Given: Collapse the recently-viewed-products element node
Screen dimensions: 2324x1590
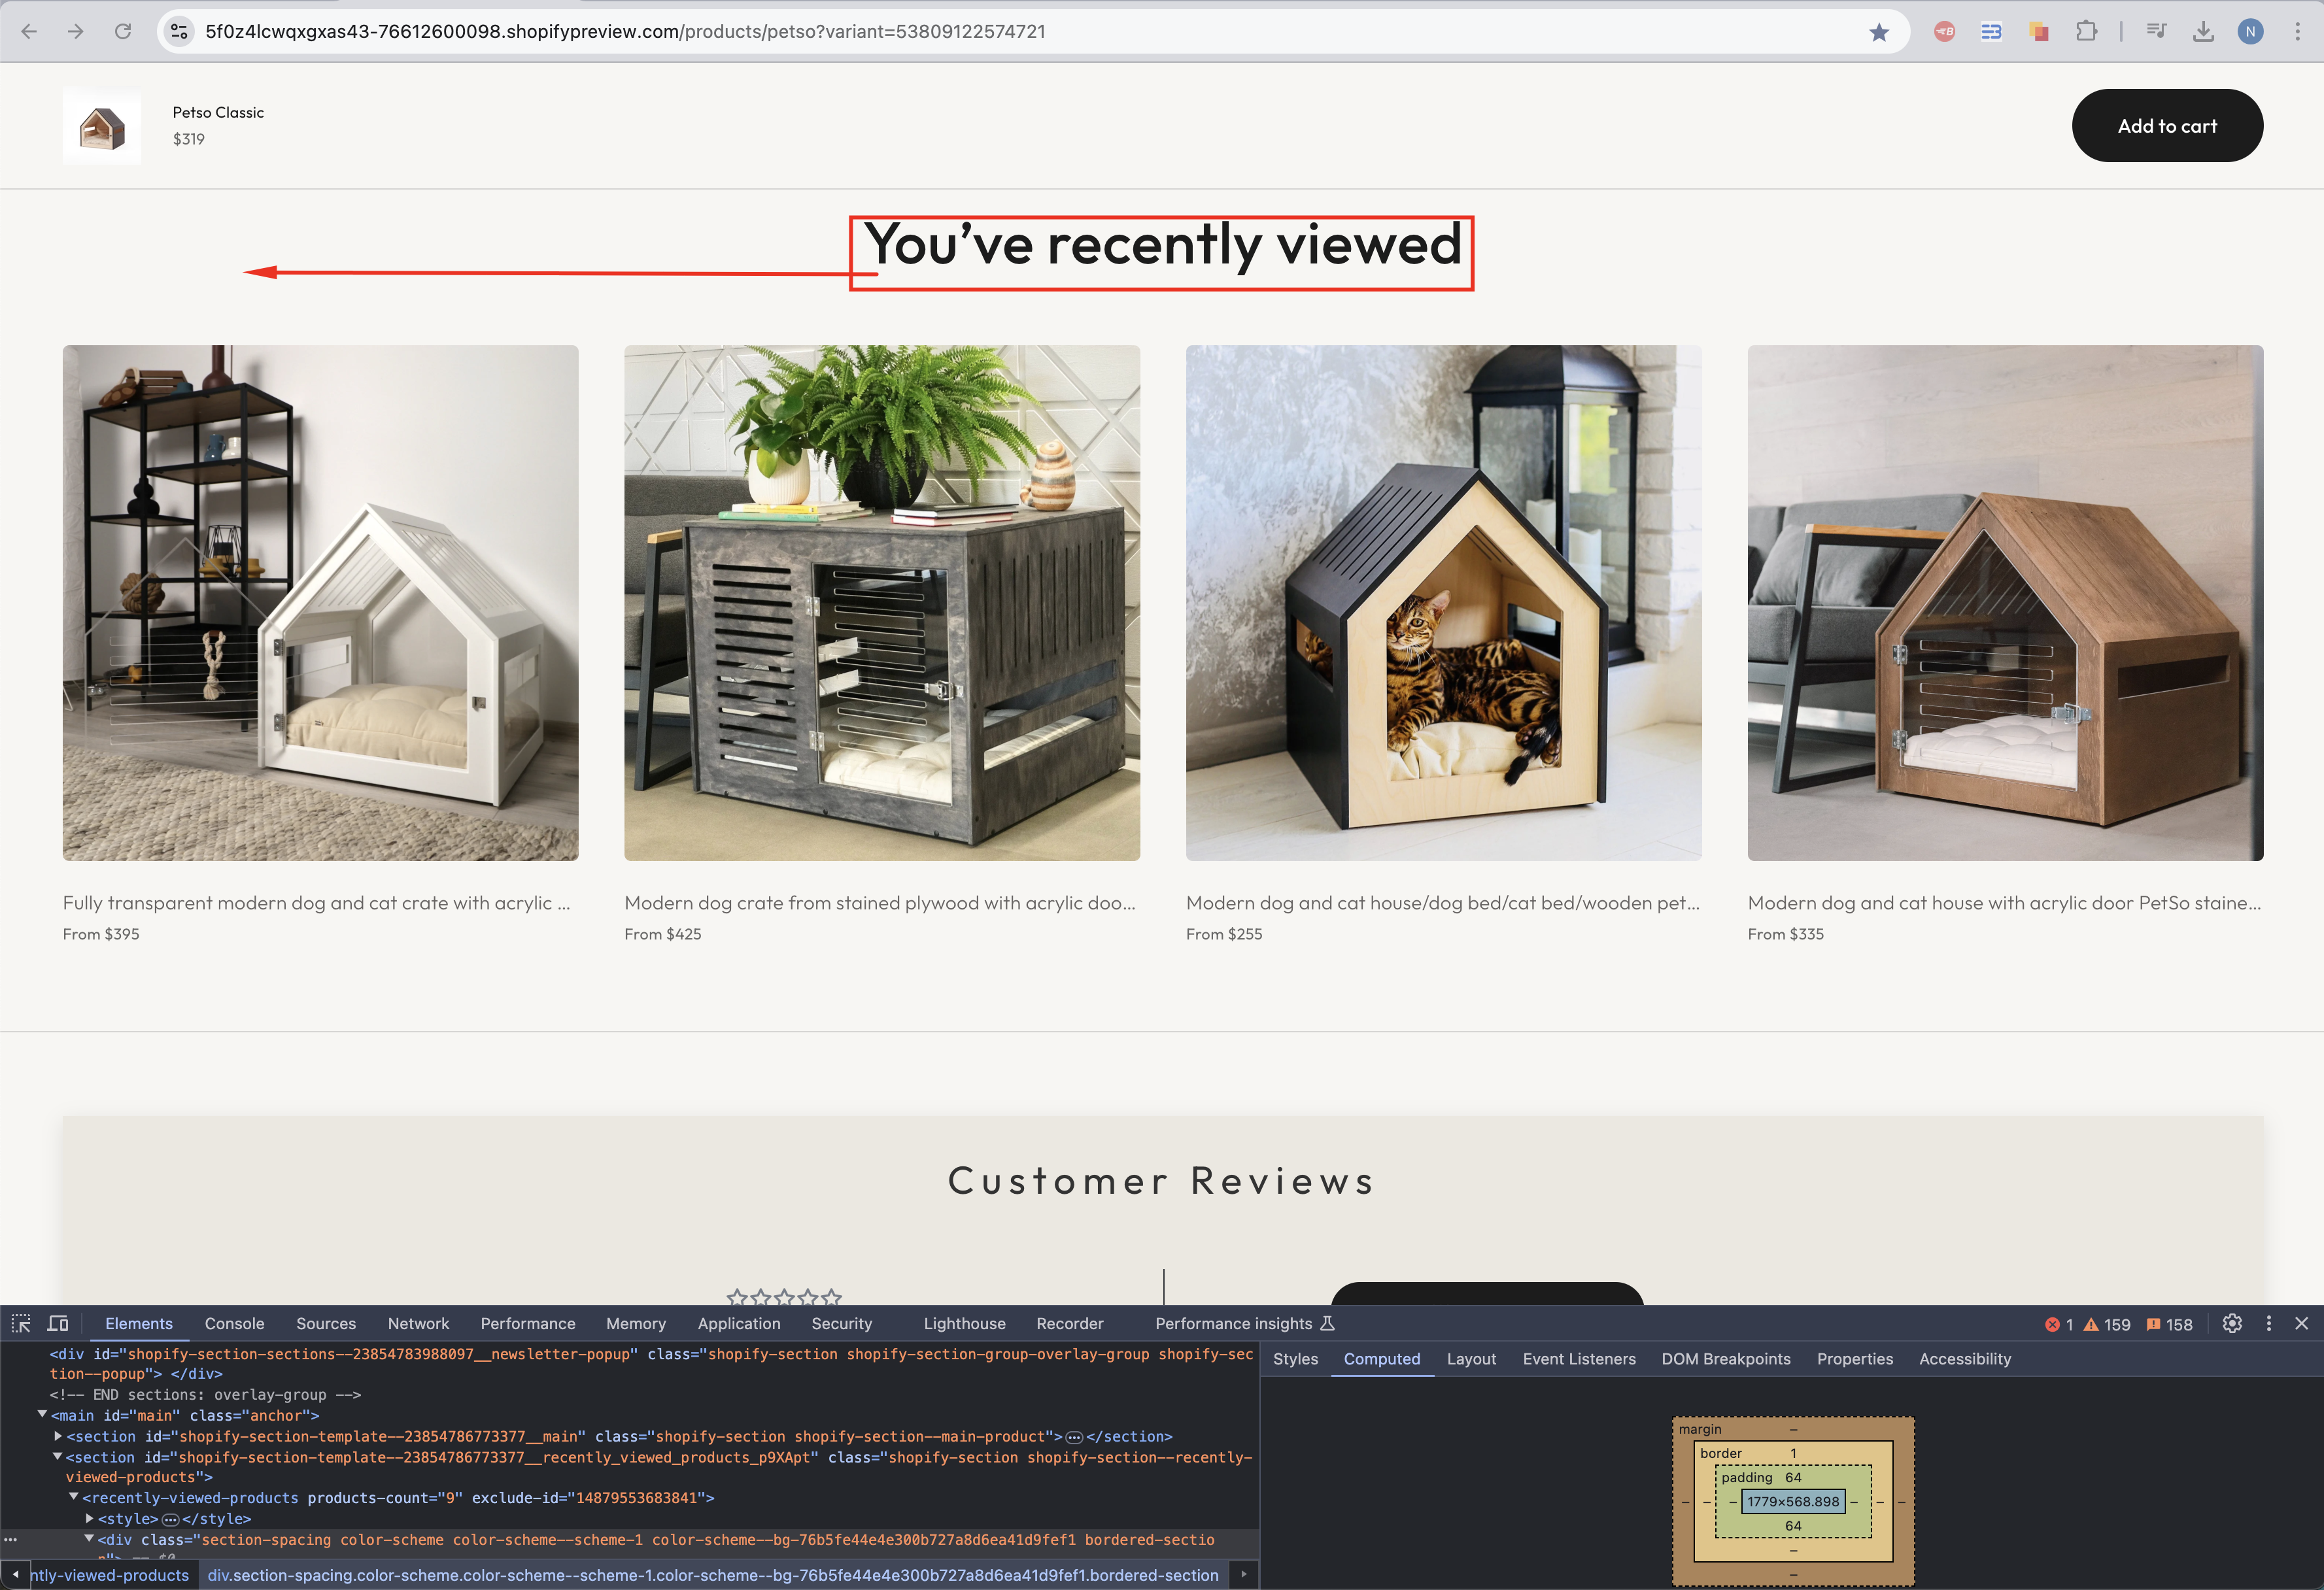Looking at the screenshot, I should (x=74, y=1497).
